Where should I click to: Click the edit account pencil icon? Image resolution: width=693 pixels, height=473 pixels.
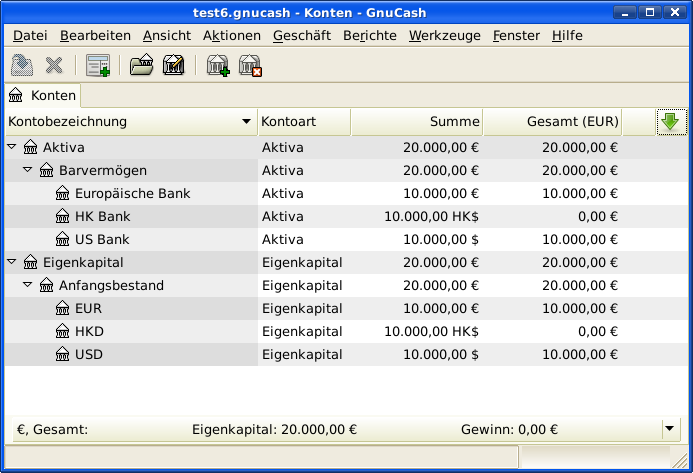click(x=173, y=66)
